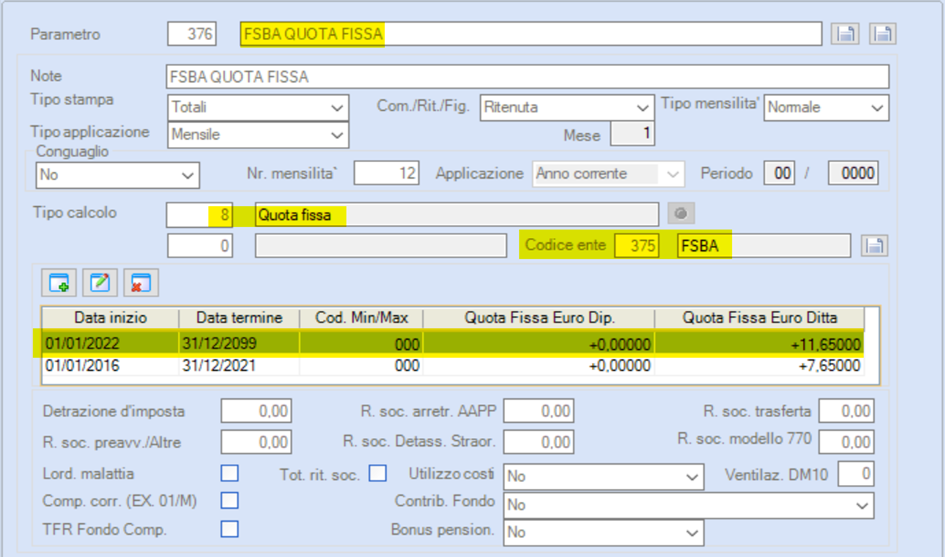Open the Tipo stampa dropdown showing Totali
This screenshot has height=557, width=945.
258,108
